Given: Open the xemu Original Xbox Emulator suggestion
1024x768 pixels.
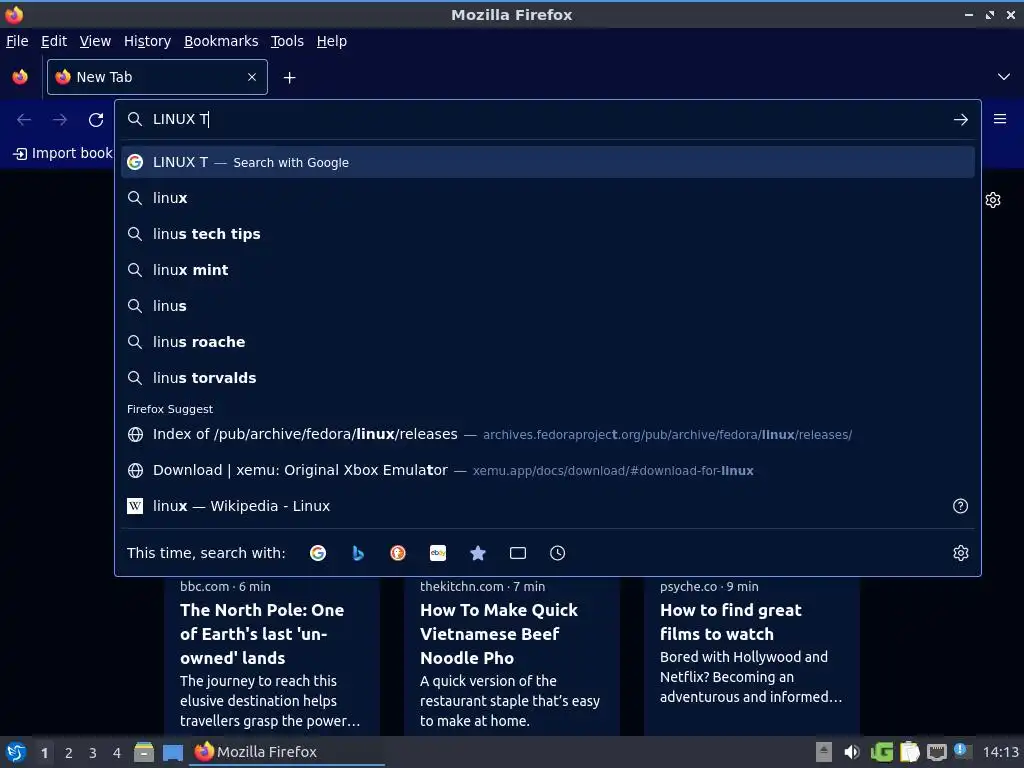Looking at the screenshot, I should 547,470.
